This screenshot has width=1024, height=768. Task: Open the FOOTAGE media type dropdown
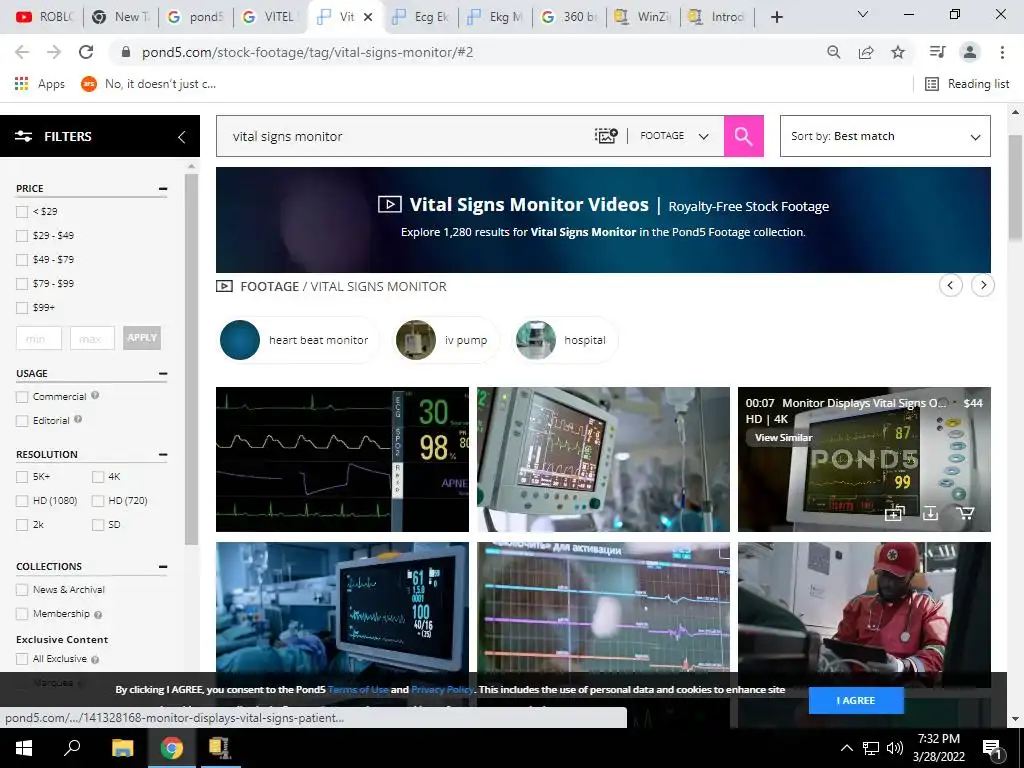(x=674, y=136)
